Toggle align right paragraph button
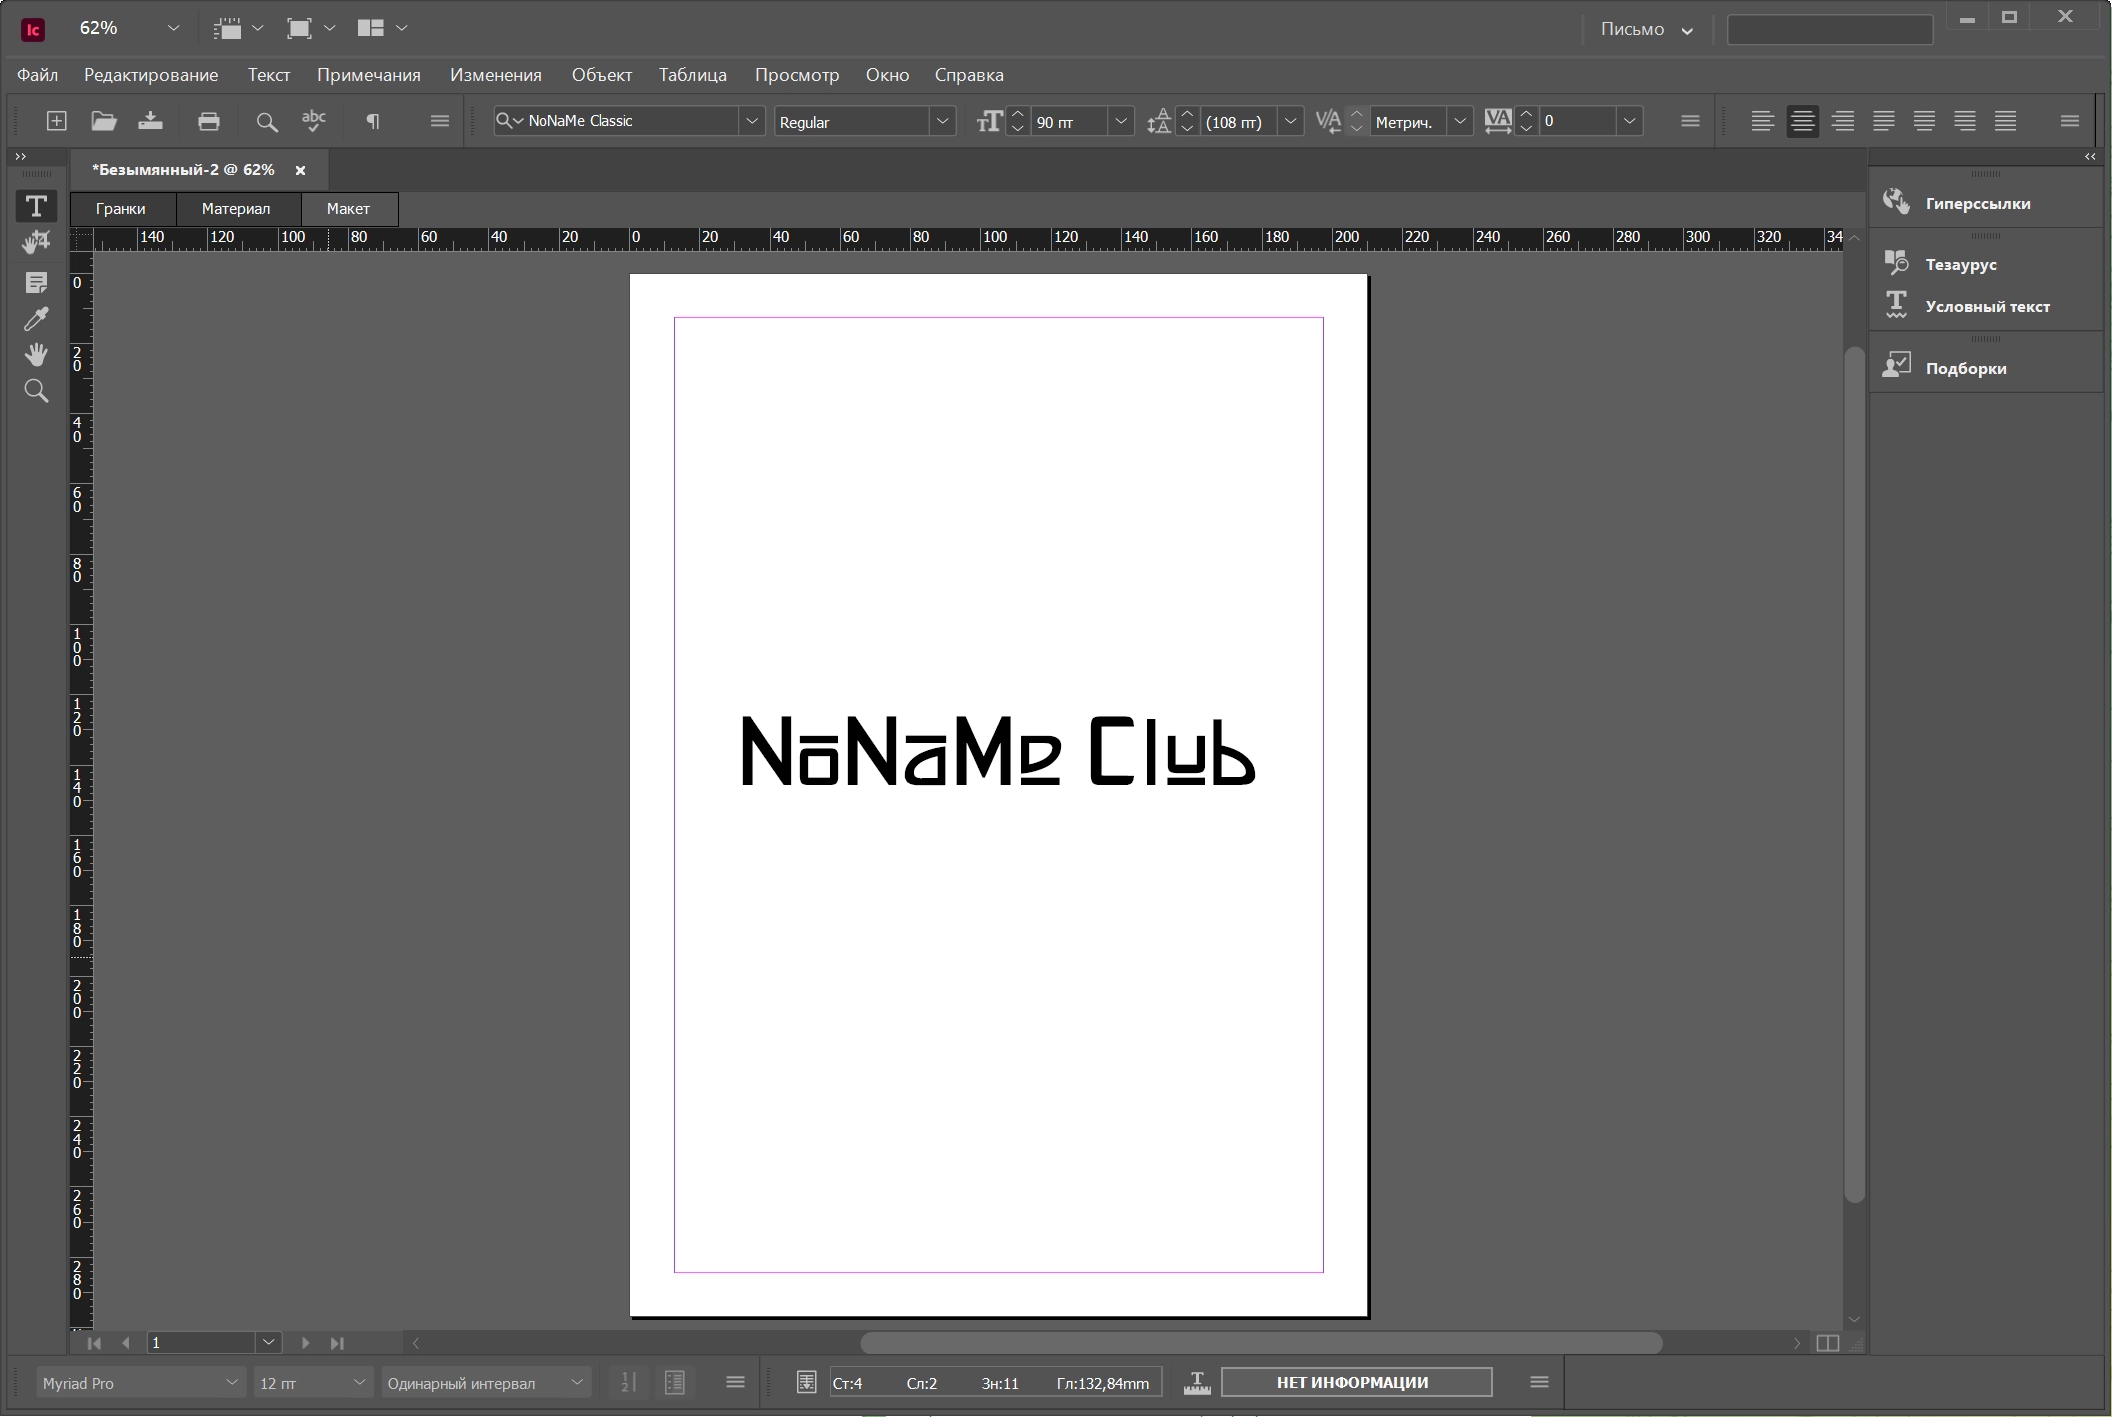 pyautogui.click(x=1843, y=121)
